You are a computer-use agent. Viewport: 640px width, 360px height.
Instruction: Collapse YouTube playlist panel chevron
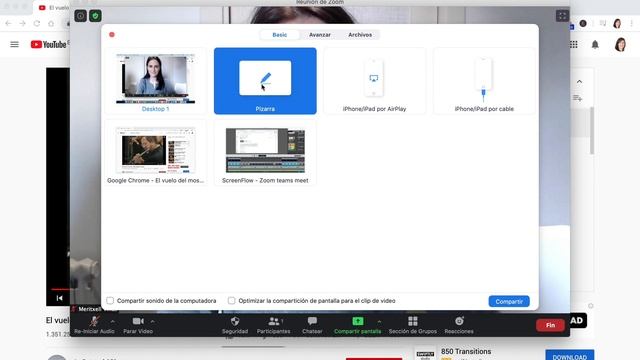579,82
